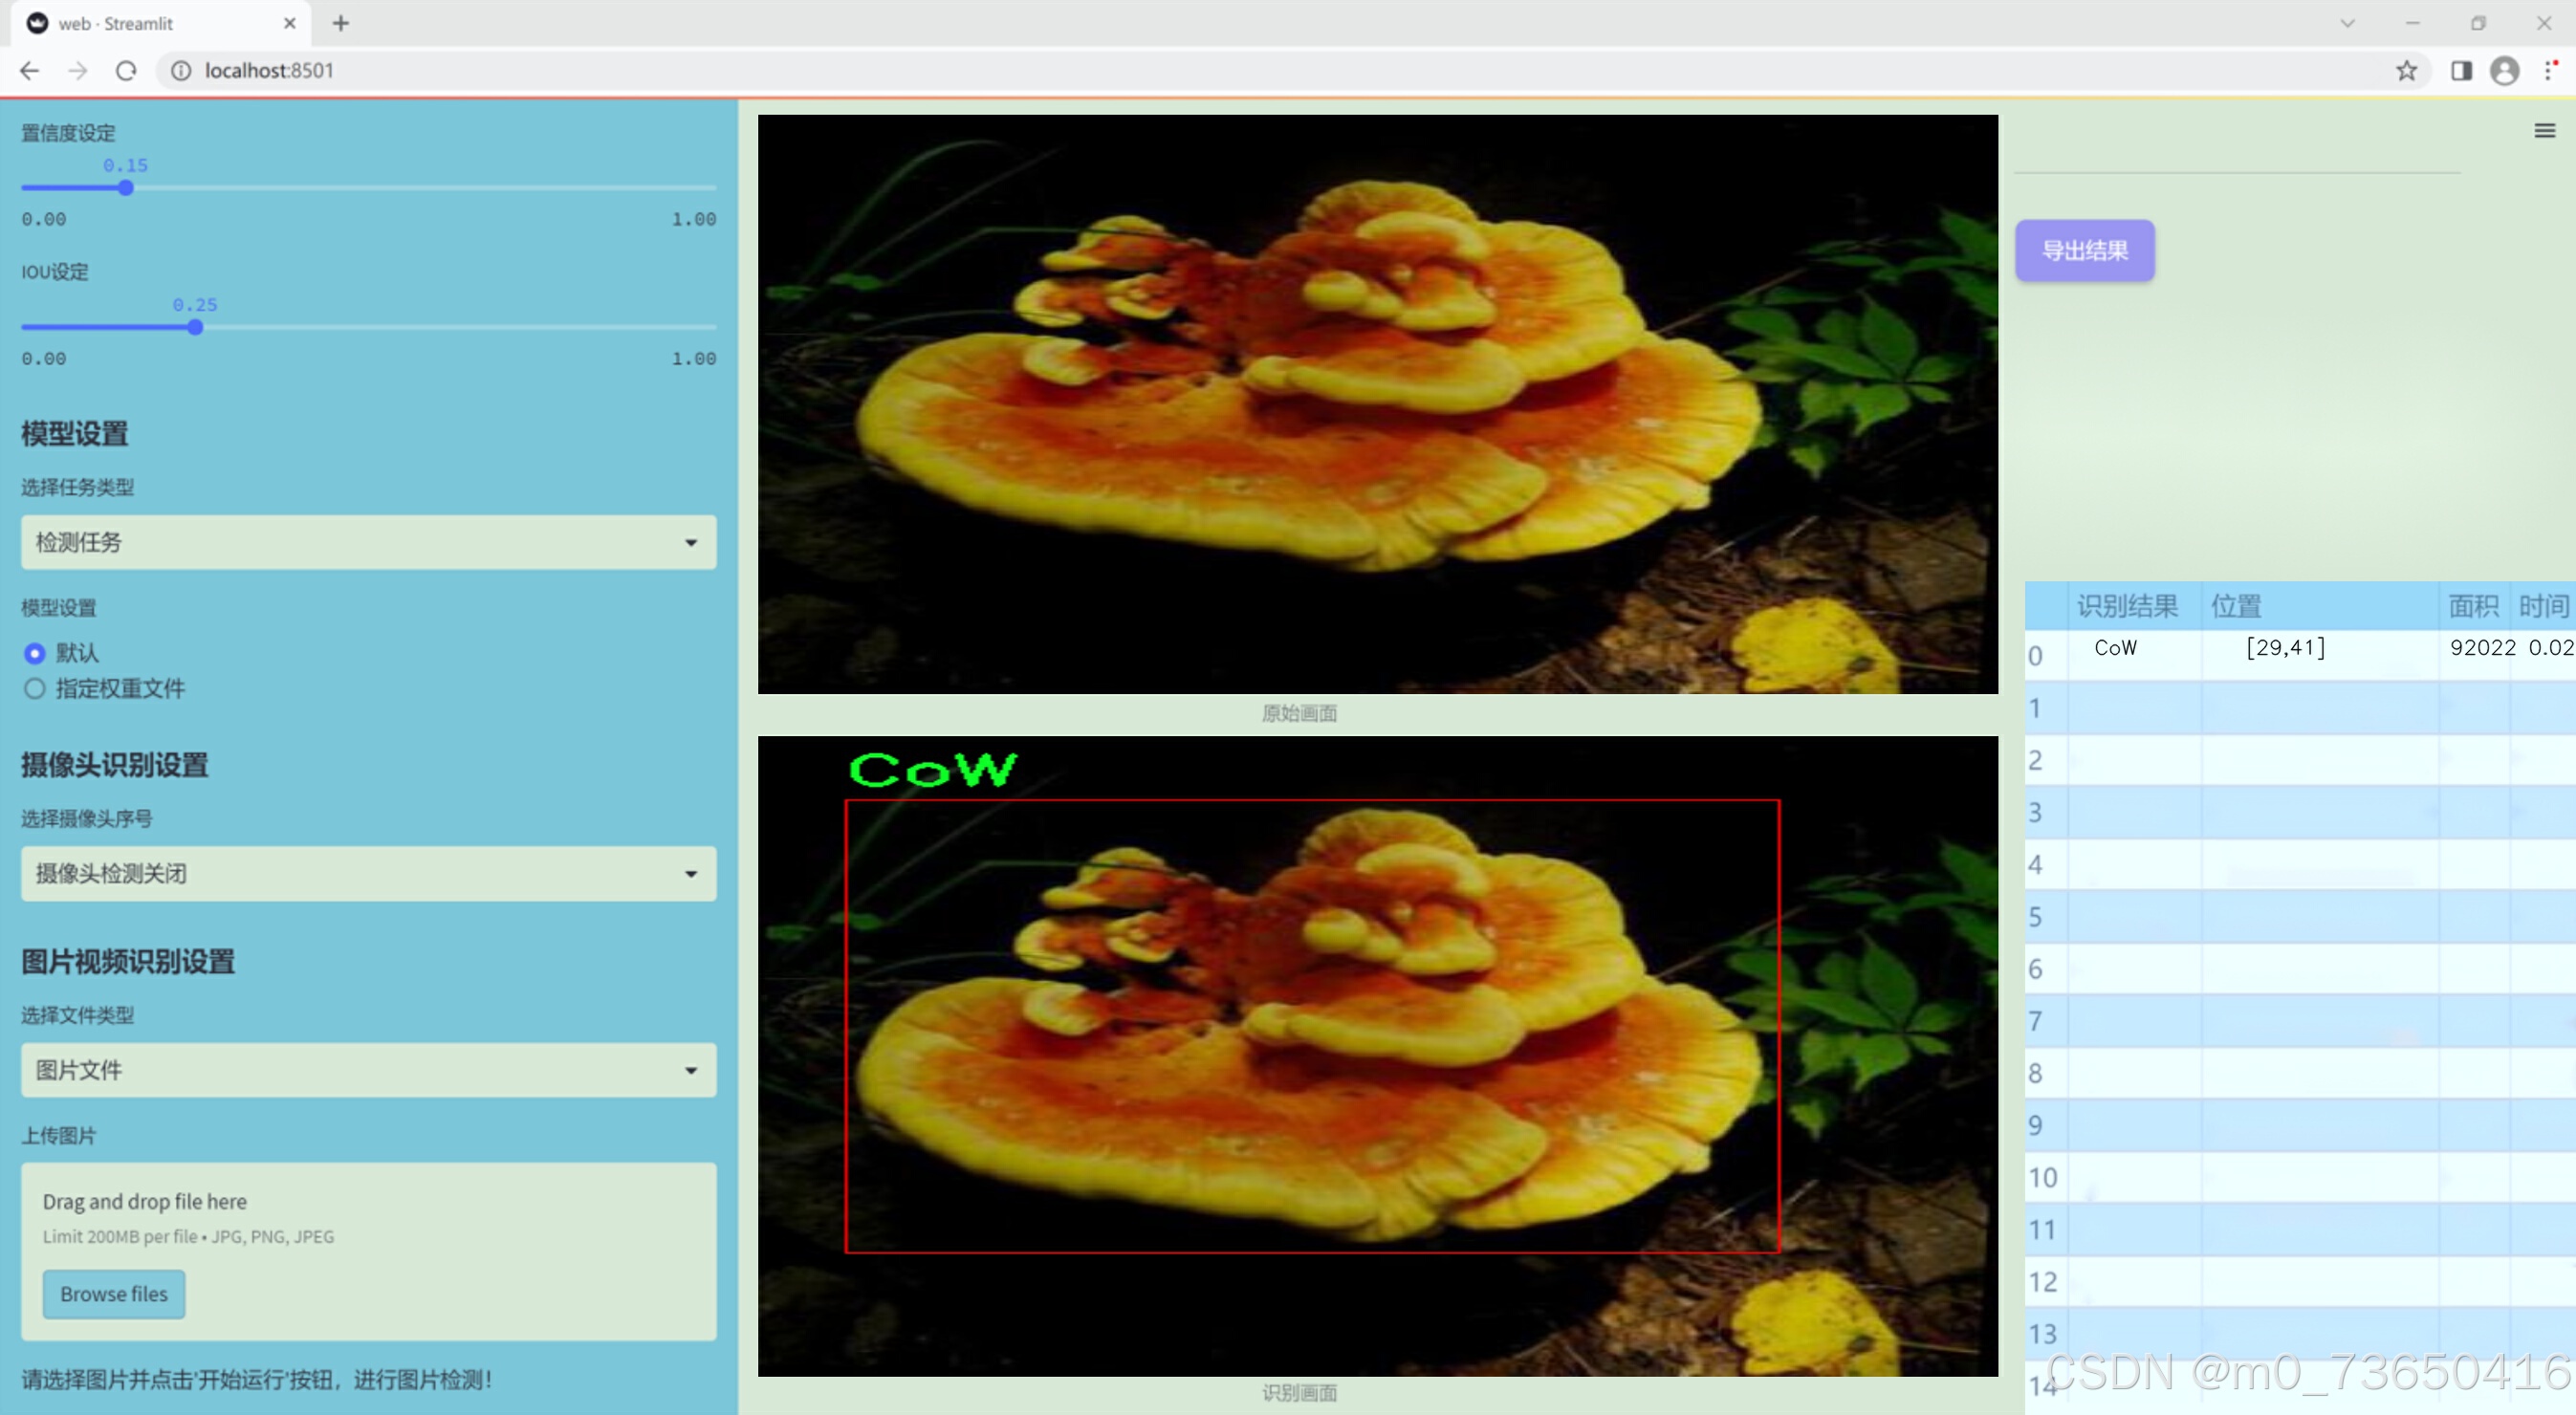Expand the 图片文件 file type dropdown
The width and height of the screenshot is (2576, 1415).
coord(368,1070)
